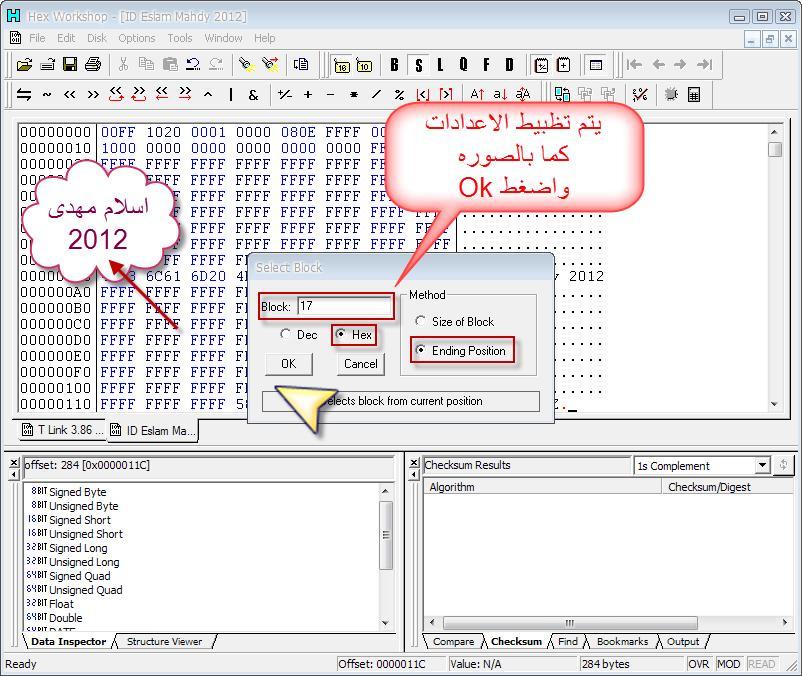802x676 pixels.
Task: Click Cancel in Select Block dialog
Action: point(361,364)
